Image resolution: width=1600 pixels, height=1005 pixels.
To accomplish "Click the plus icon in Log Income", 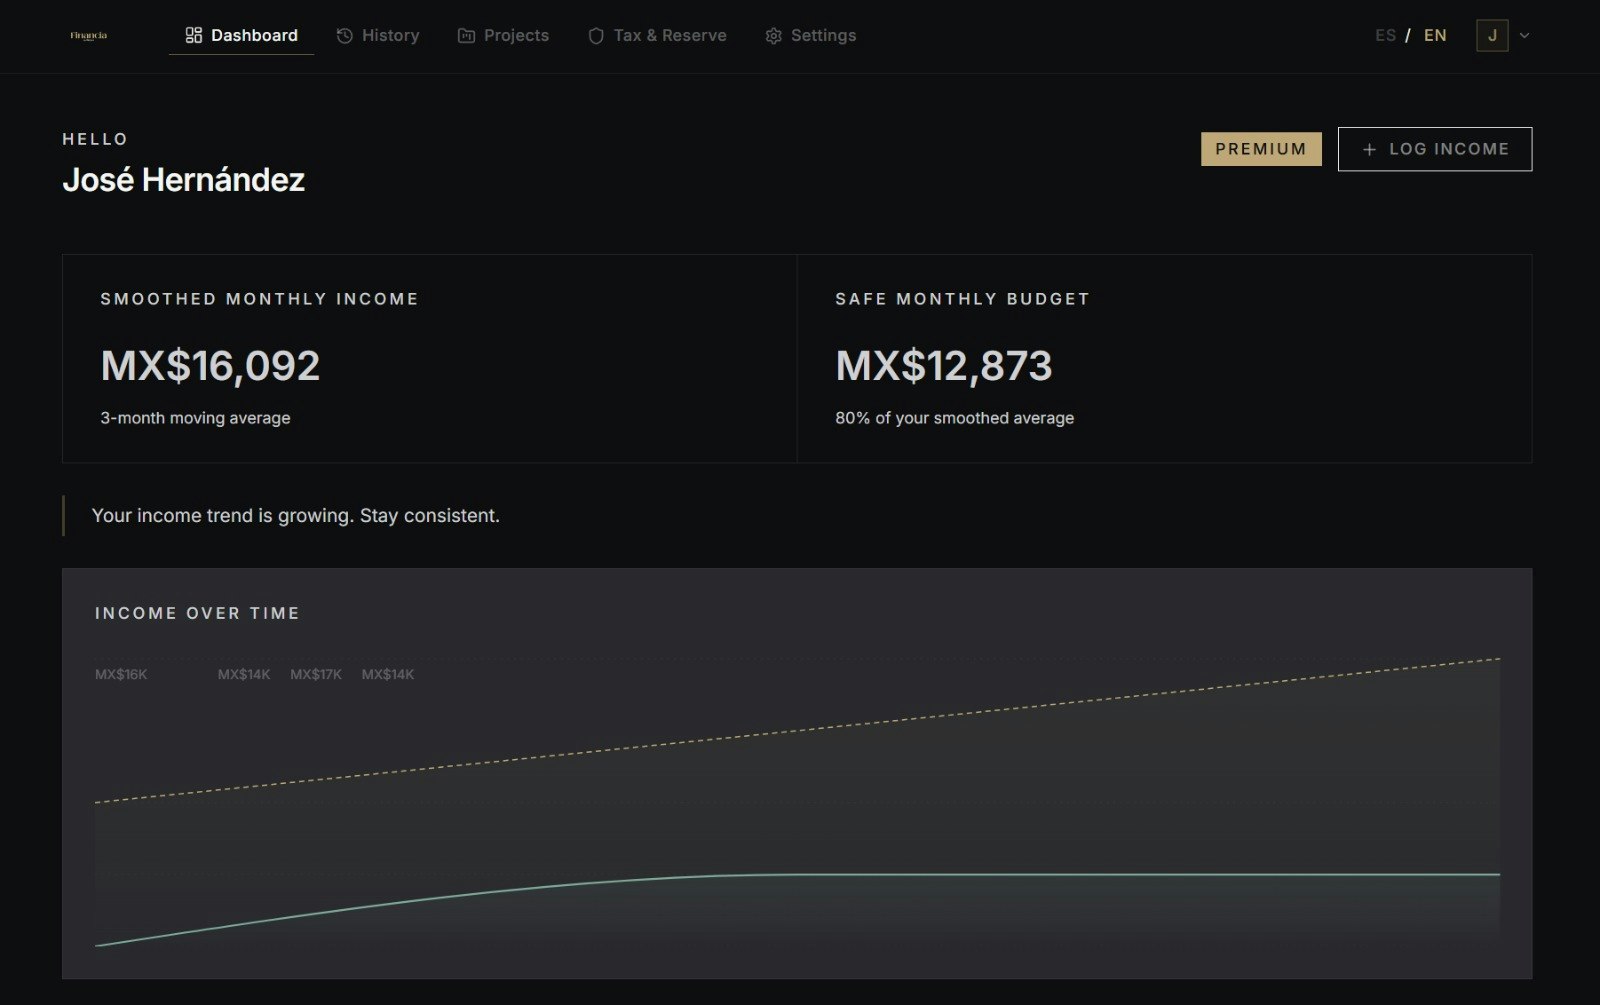I will [x=1370, y=149].
